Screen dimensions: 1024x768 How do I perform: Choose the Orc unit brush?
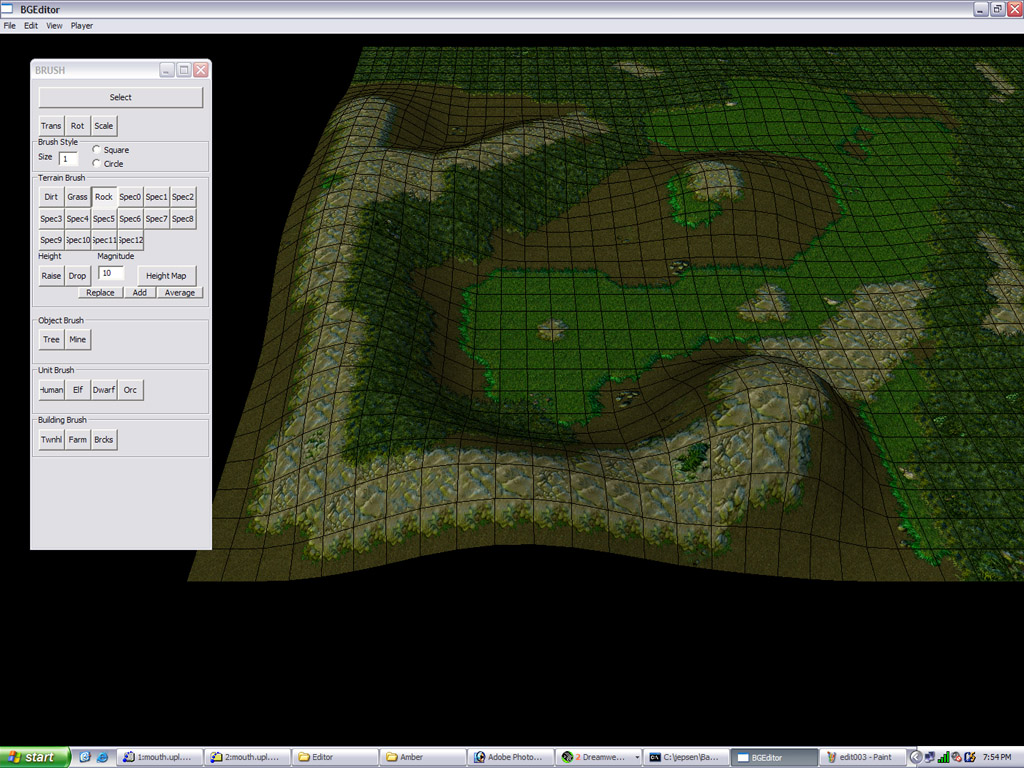[130, 390]
